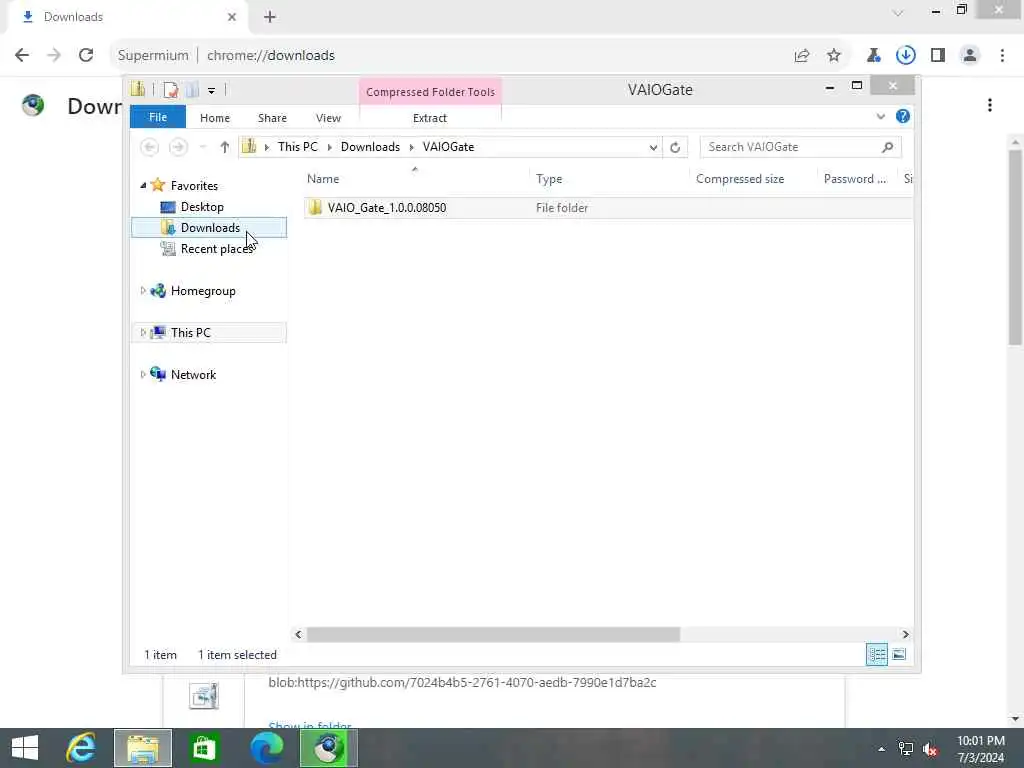Select Downloads in Favorites
The image size is (1024, 768).
click(210, 228)
